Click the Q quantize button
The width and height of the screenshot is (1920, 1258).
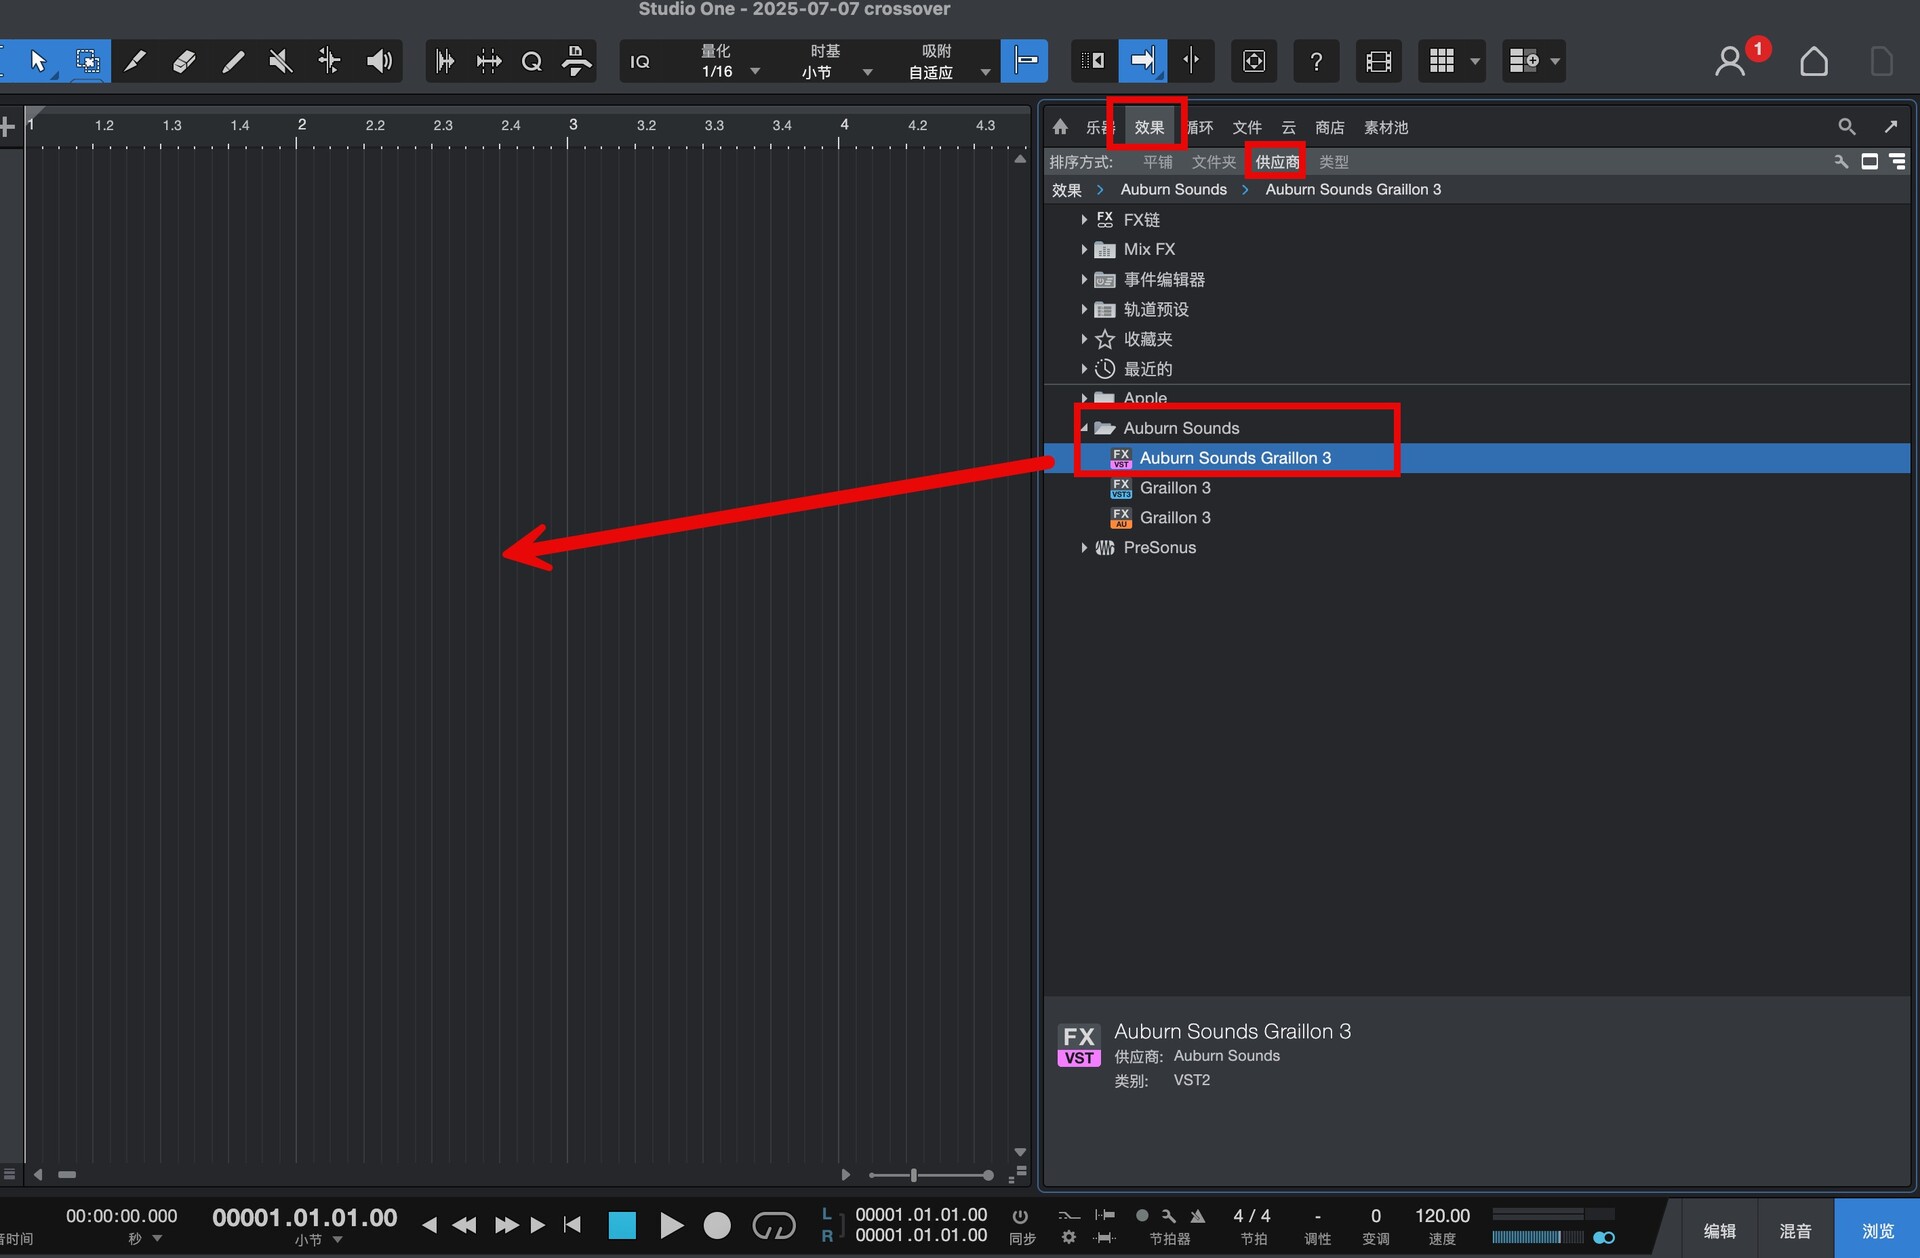(532, 61)
